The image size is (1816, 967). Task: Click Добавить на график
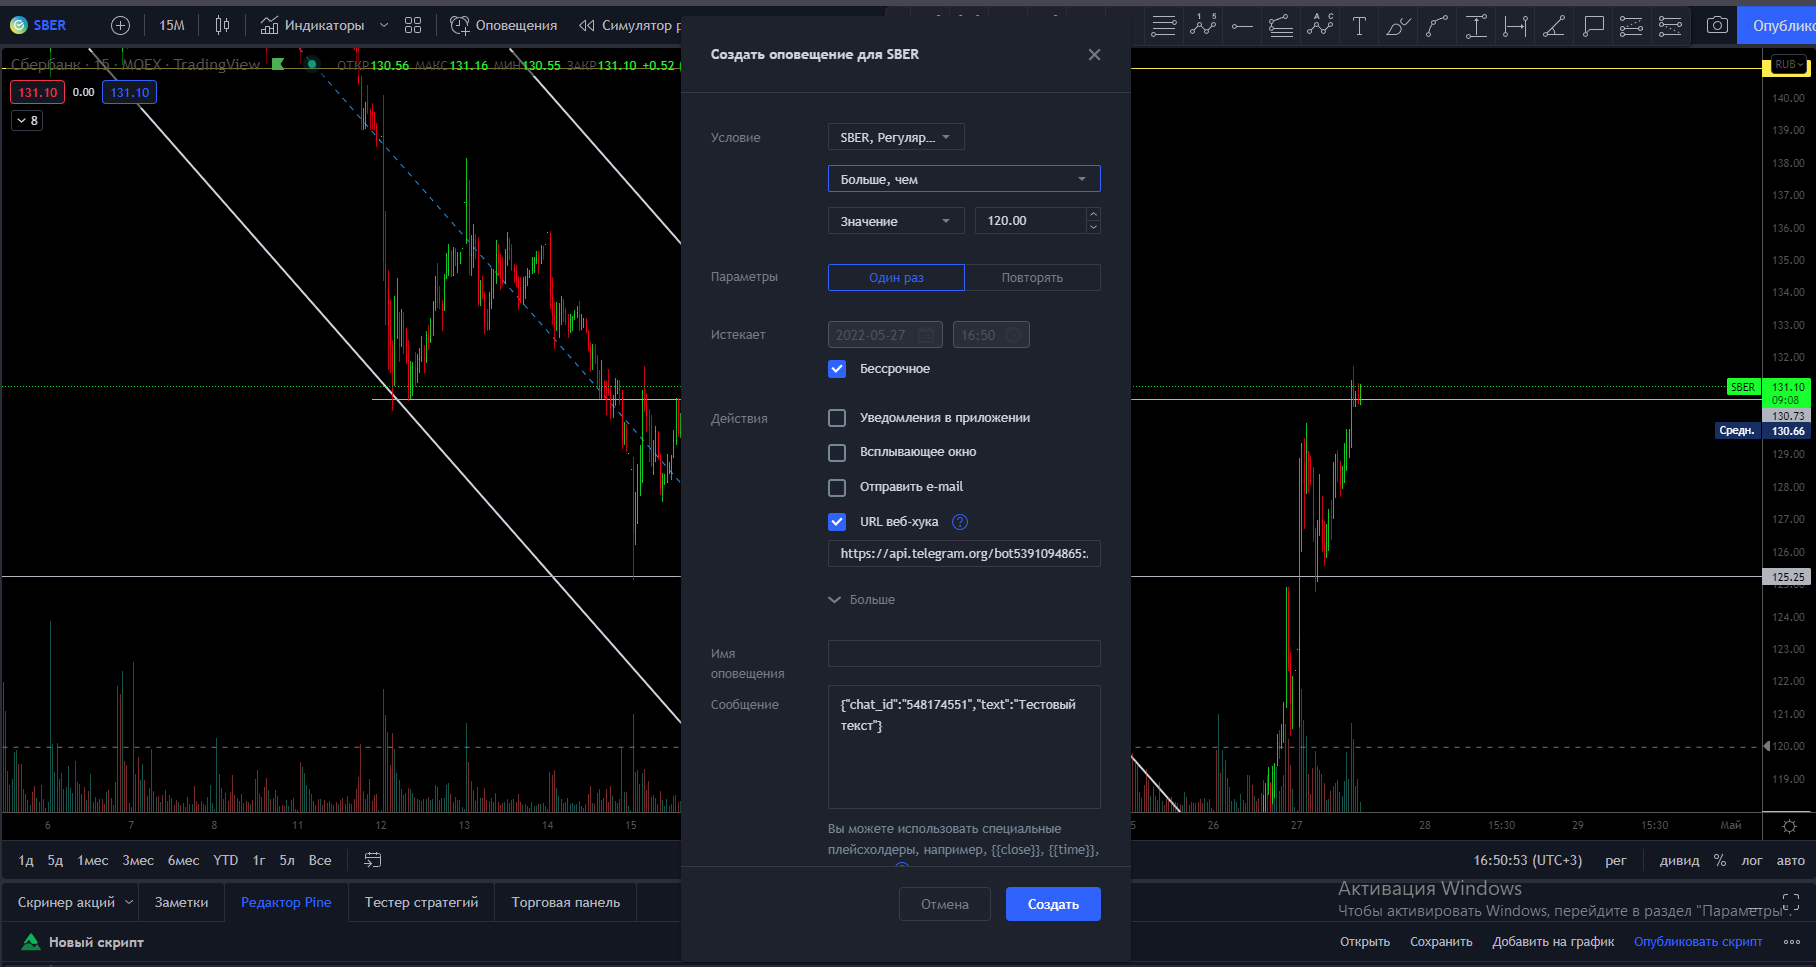pos(1553,942)
